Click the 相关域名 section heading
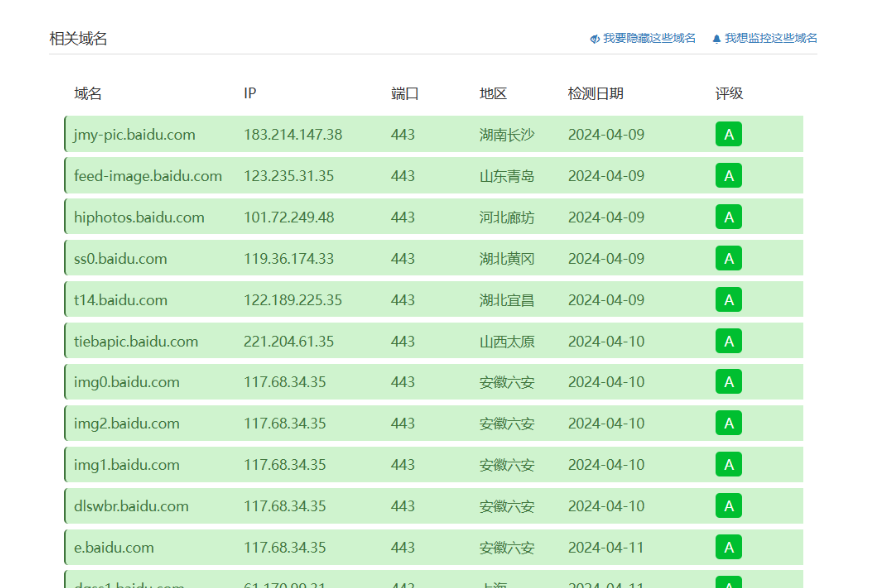Image resolution: width=875 pixels, height=588 pixels. point(78,38)
